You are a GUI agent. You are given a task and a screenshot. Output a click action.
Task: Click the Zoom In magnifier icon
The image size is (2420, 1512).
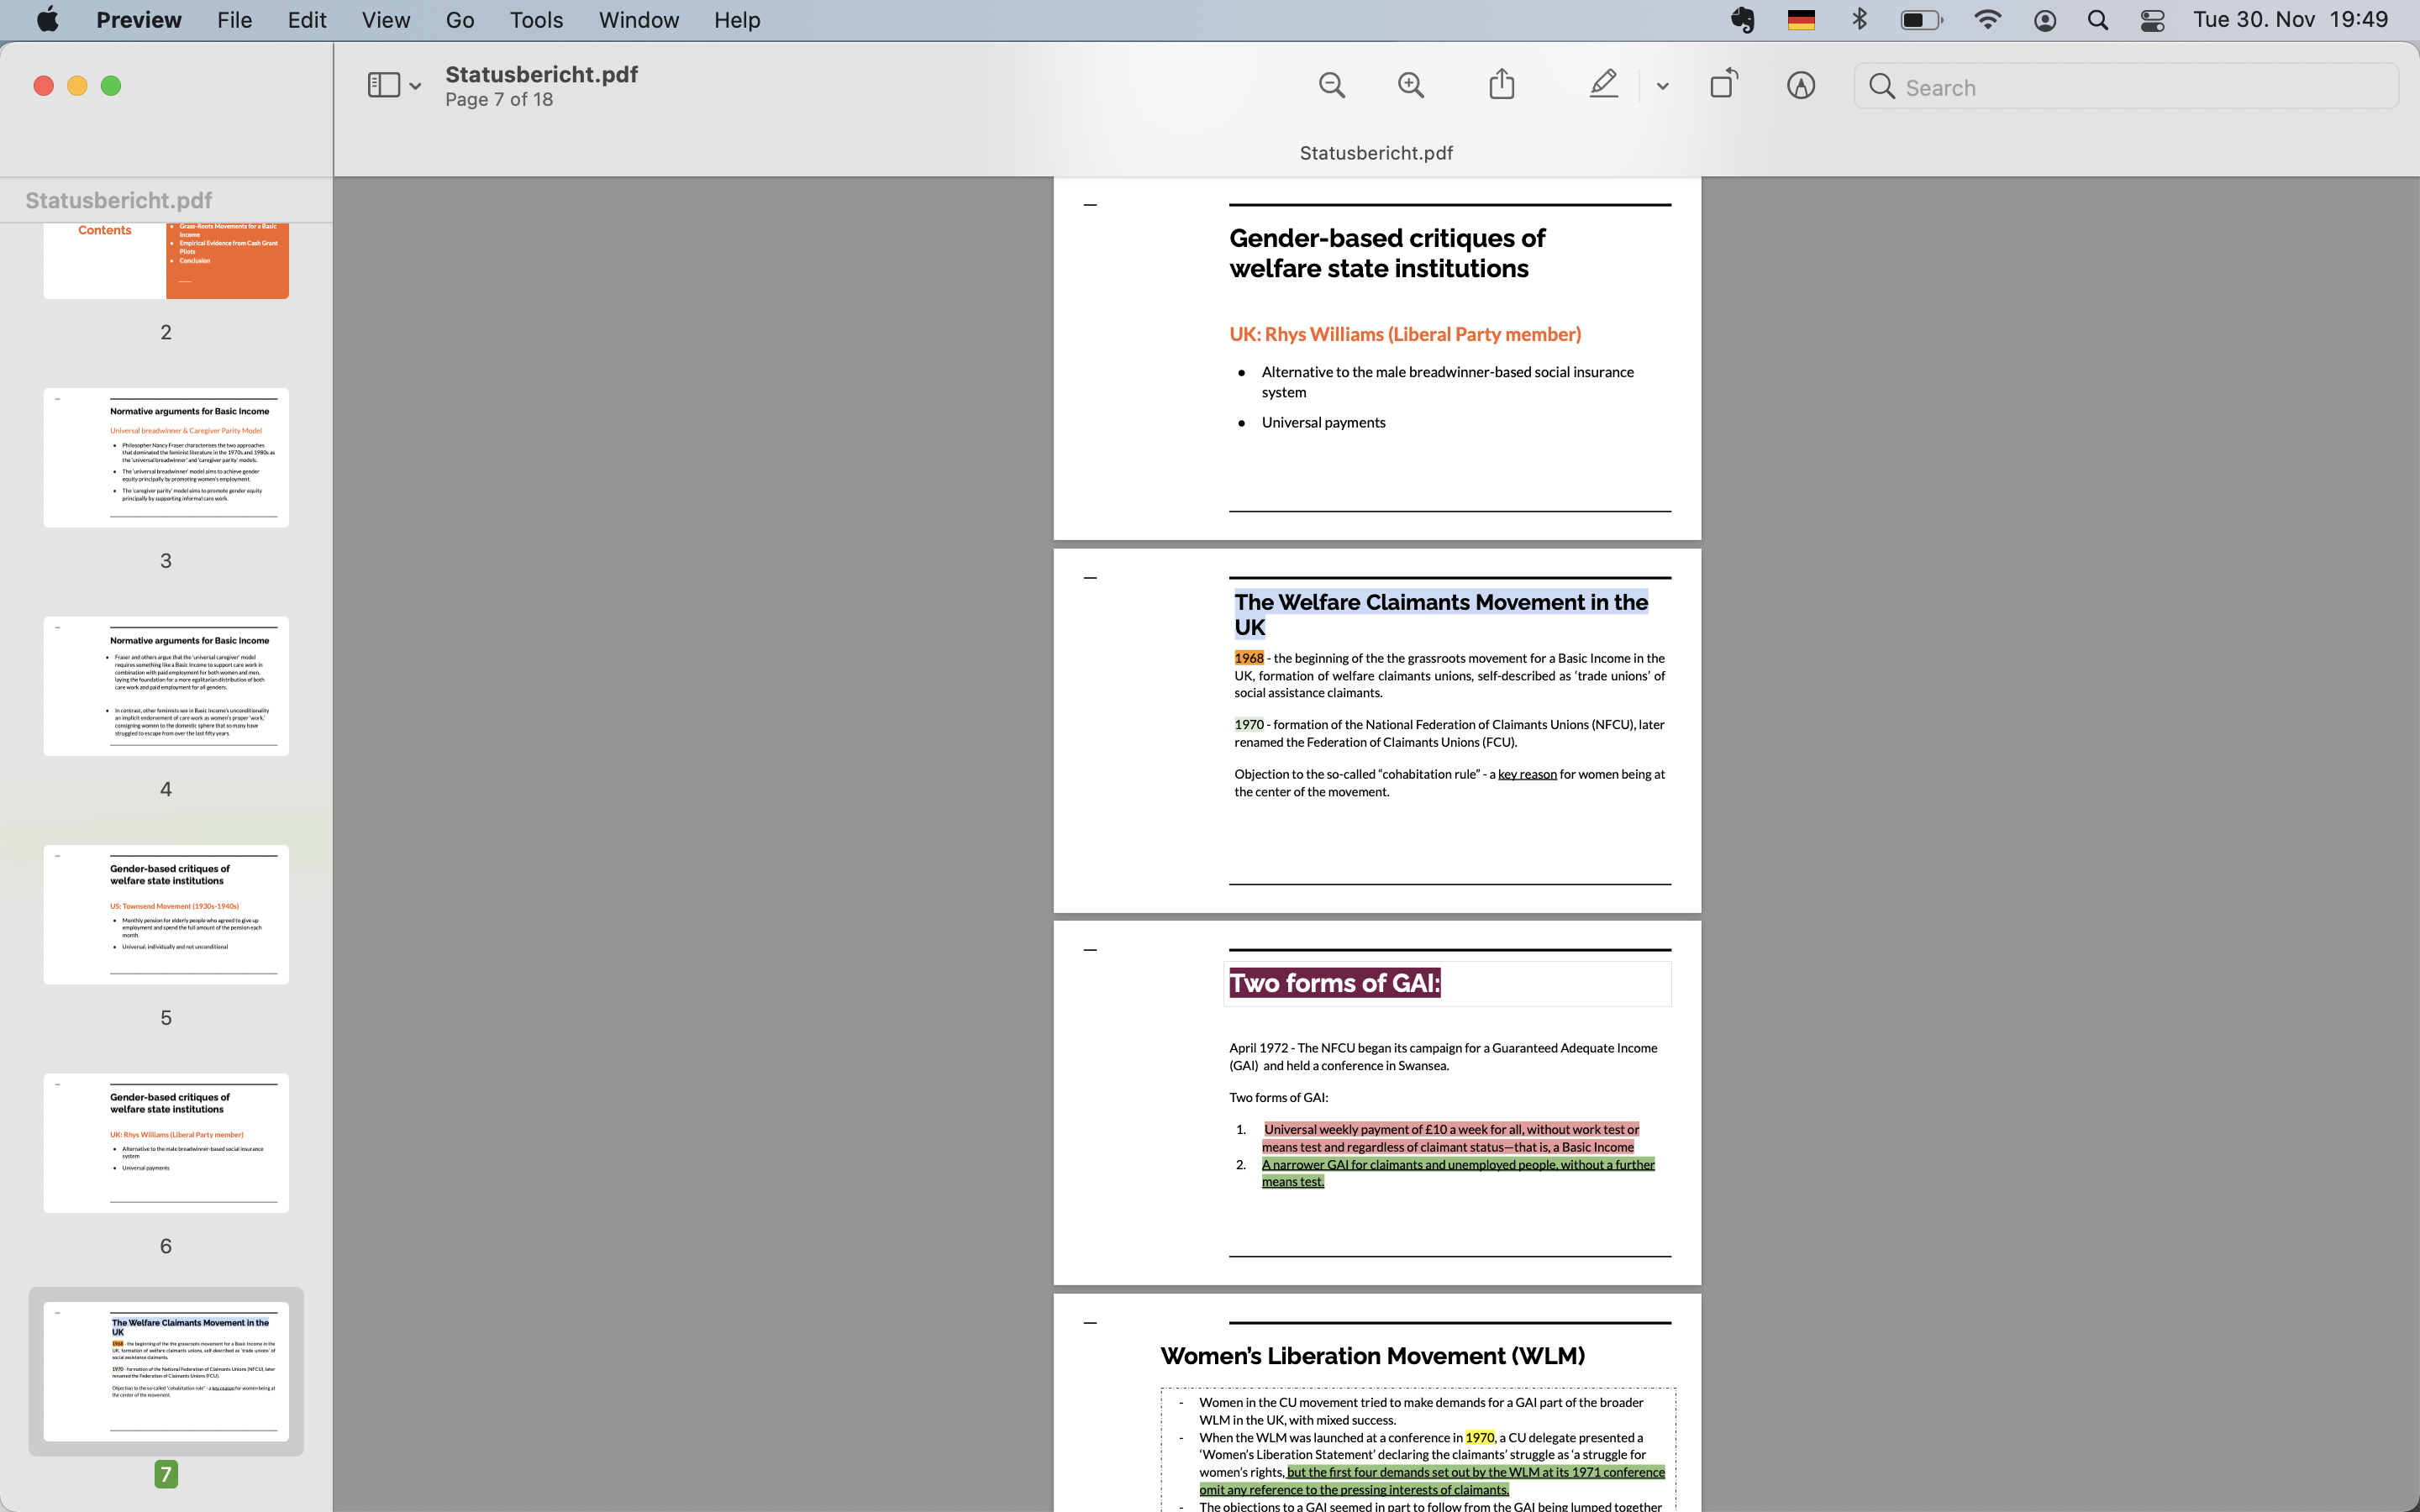pos(1410,86)
